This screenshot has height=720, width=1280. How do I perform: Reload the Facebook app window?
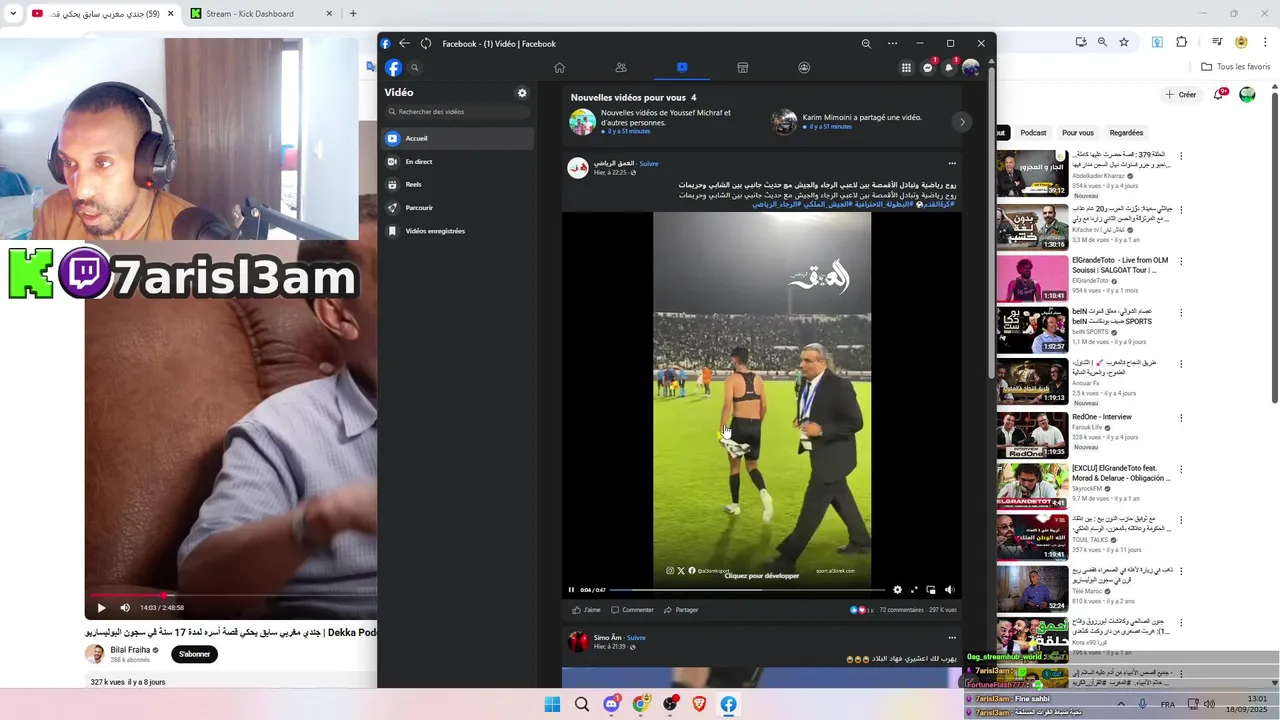(x=426, y=43)
